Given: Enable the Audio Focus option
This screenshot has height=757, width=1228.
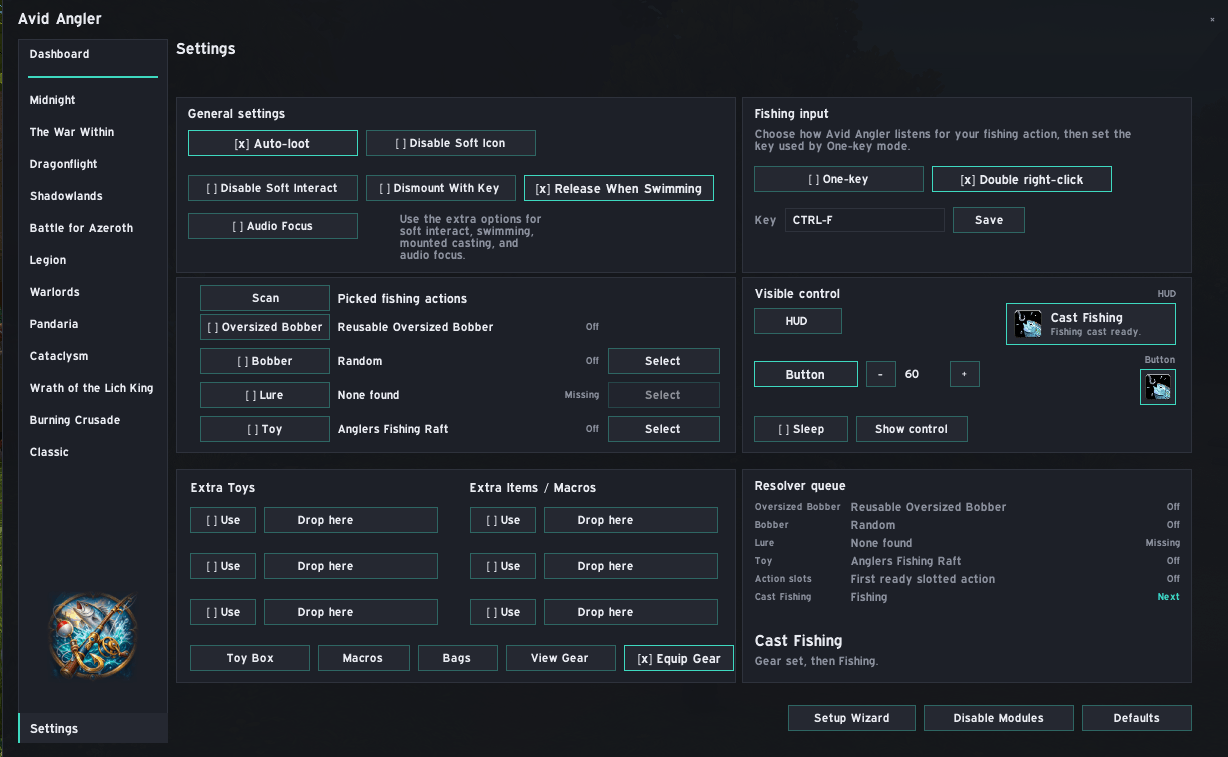Looking at the screenshot, I should pos(273,226).
